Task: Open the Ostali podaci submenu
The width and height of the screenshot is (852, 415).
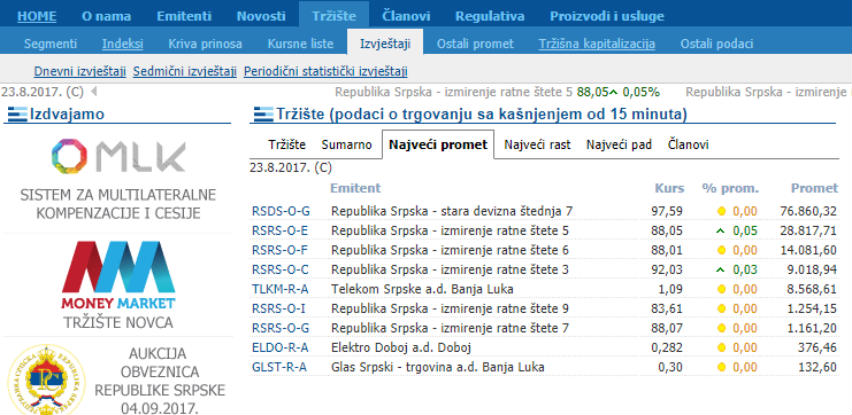Action: point(717,44)
